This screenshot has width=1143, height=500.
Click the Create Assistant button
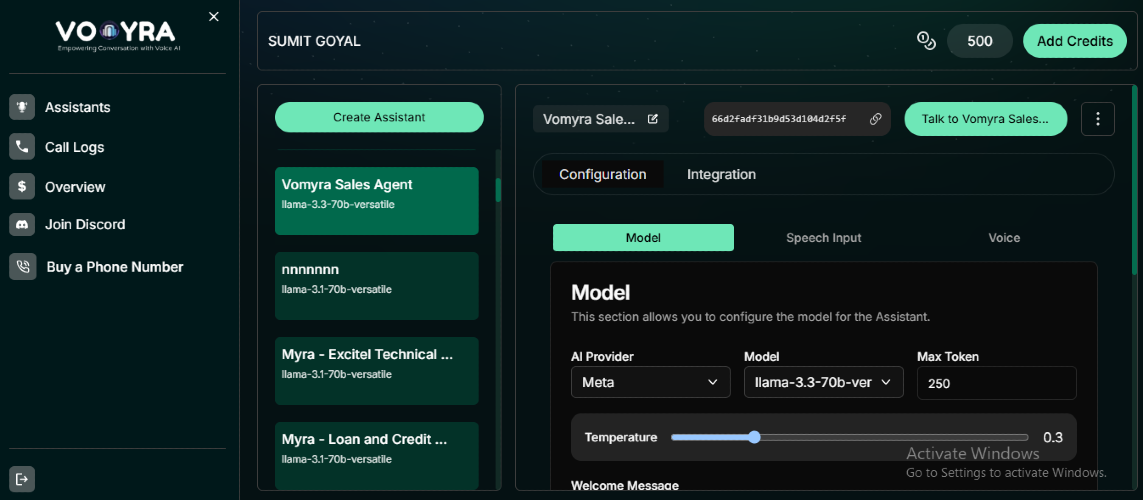[379, 117]
